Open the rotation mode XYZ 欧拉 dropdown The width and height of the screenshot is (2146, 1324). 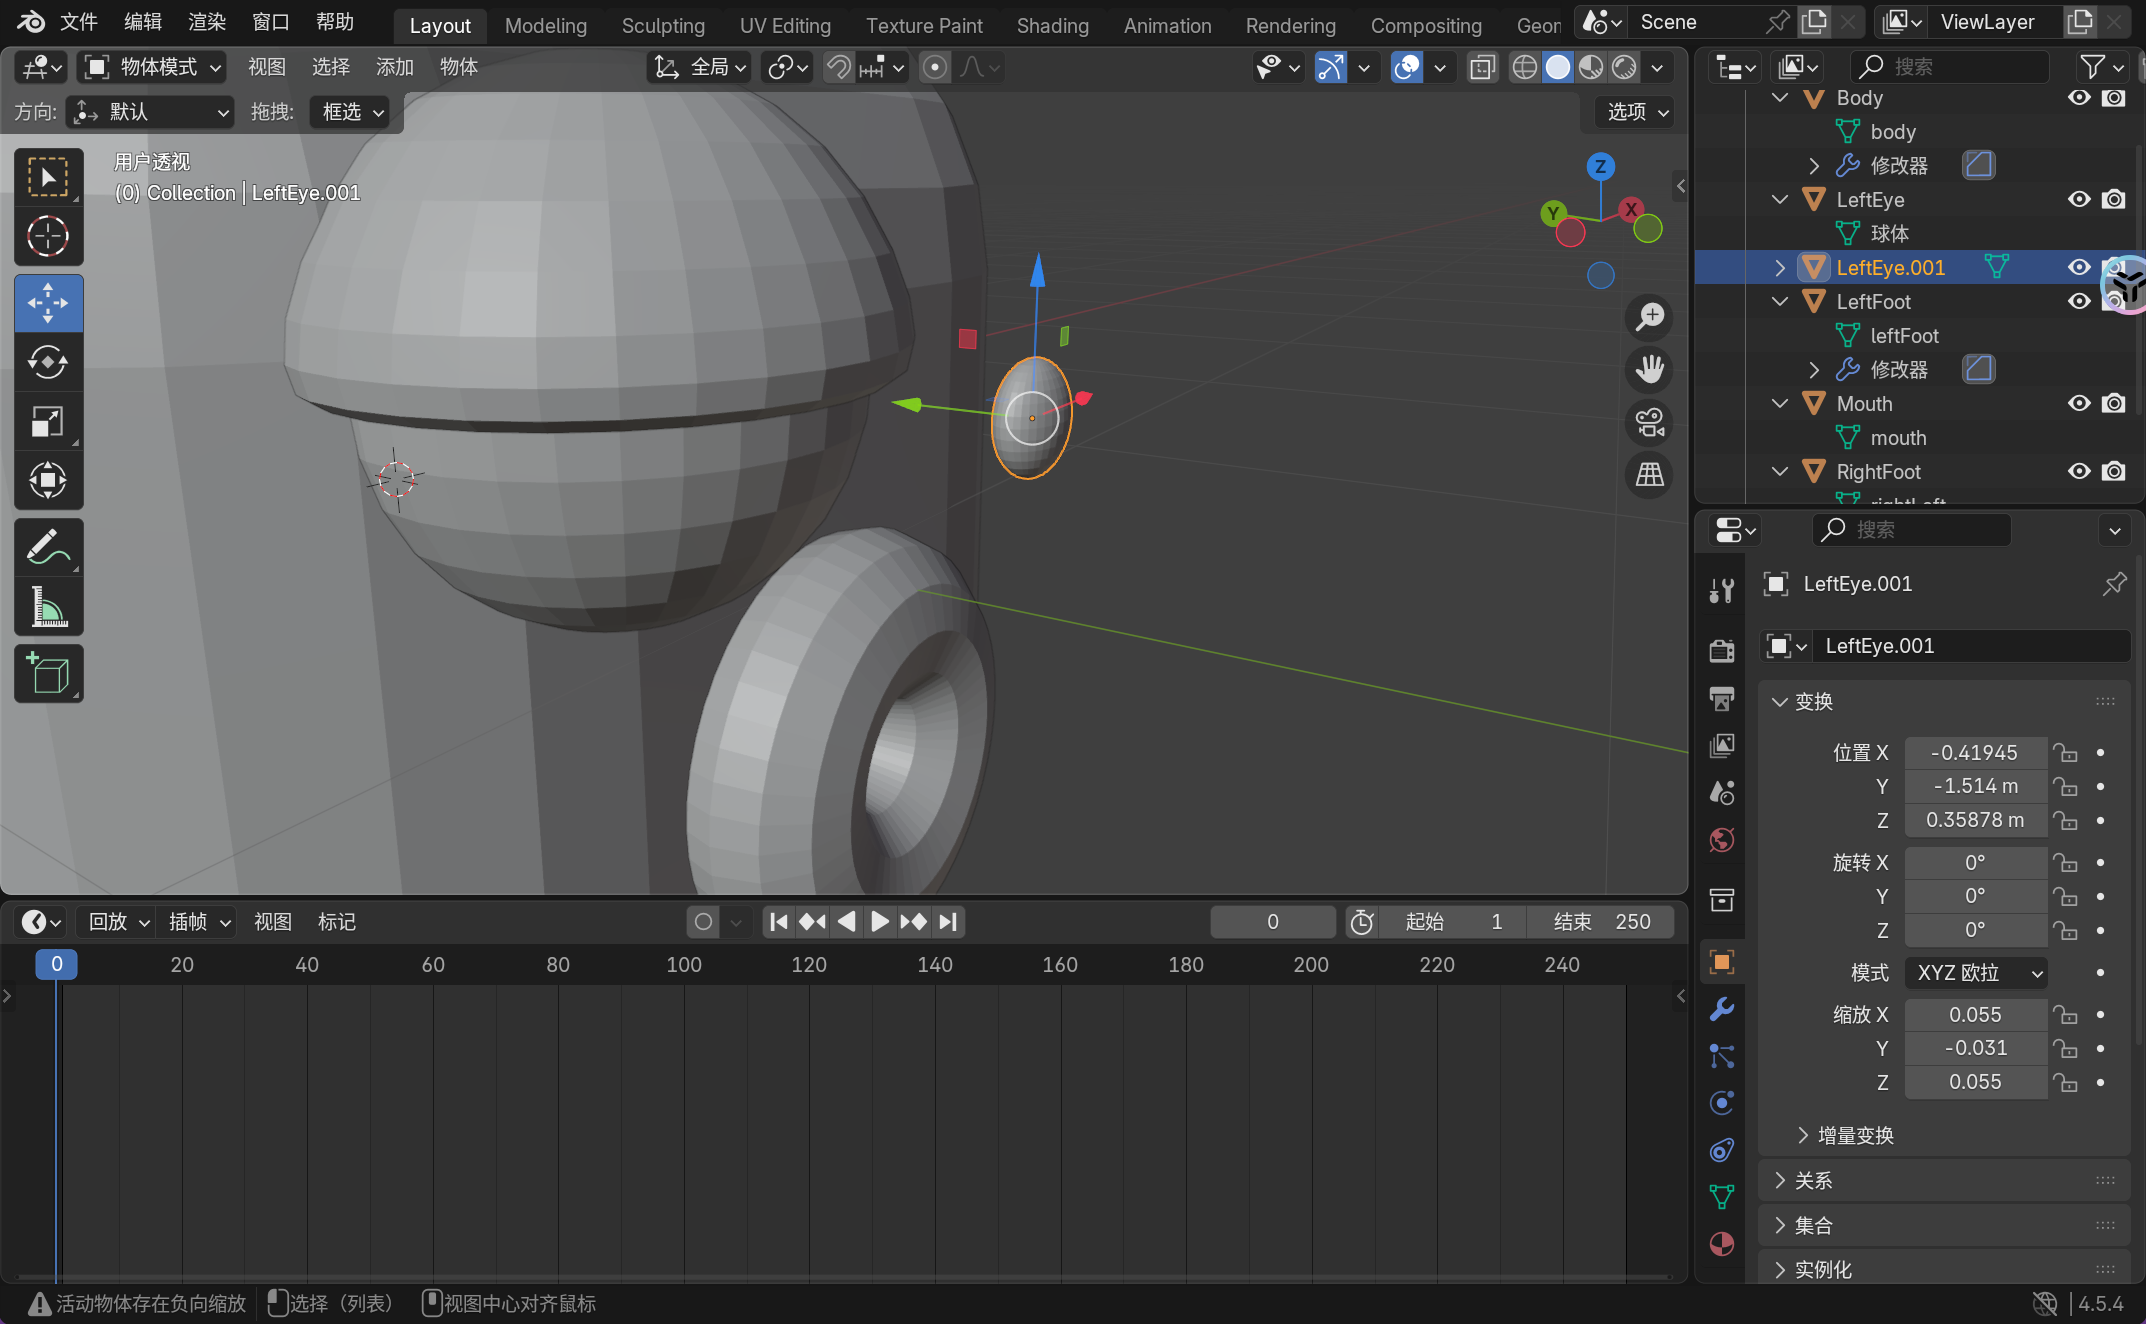pyautogui.click(x=1976, y=972)
